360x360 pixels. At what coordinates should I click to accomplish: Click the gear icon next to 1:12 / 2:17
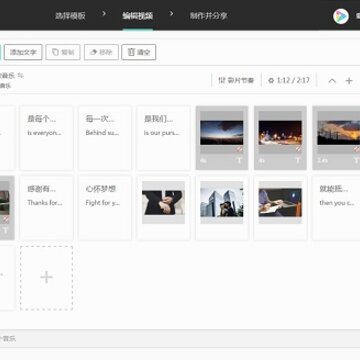(x=271, y=80)
